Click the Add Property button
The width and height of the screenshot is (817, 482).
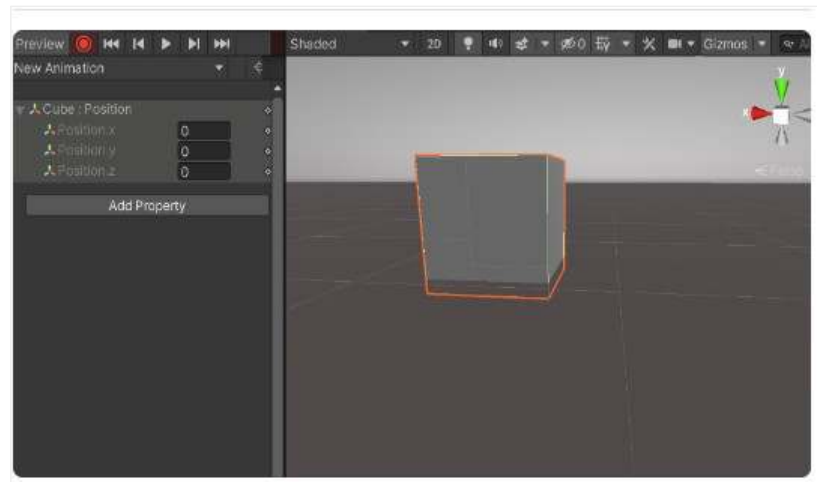(x=147, y=206)
